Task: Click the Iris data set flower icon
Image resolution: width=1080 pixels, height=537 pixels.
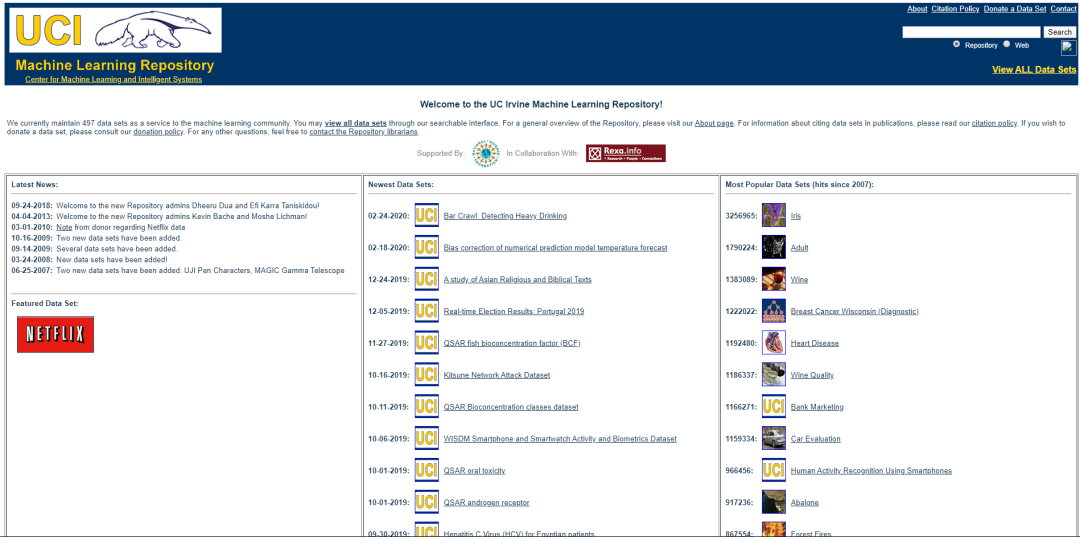Action: click(x=773, y=215)
